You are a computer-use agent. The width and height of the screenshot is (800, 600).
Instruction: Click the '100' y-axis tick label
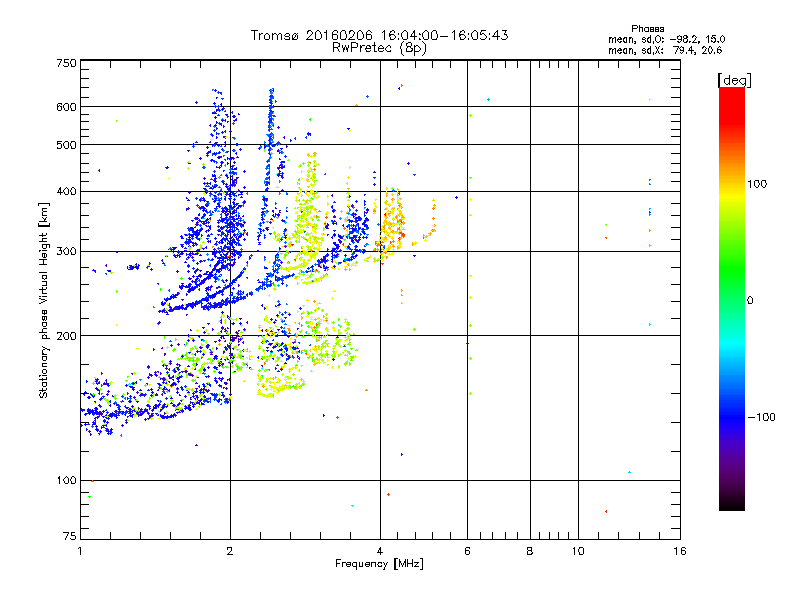66,480
